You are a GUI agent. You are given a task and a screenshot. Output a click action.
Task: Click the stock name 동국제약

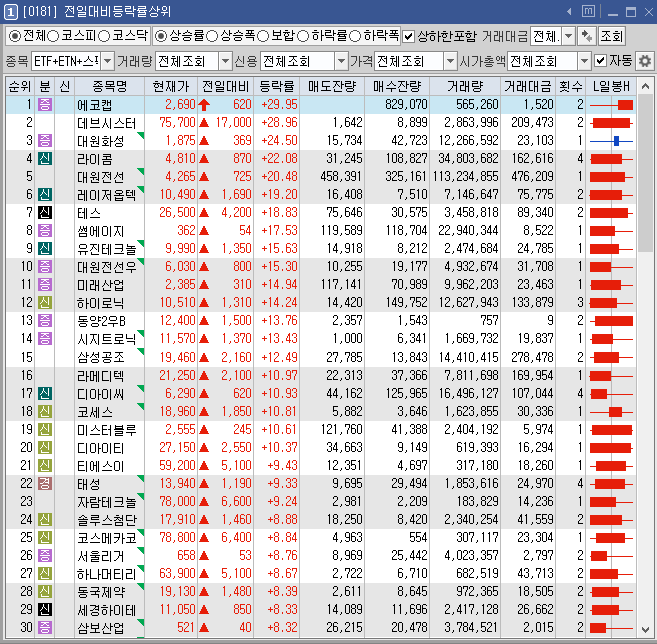coord(101,592)
